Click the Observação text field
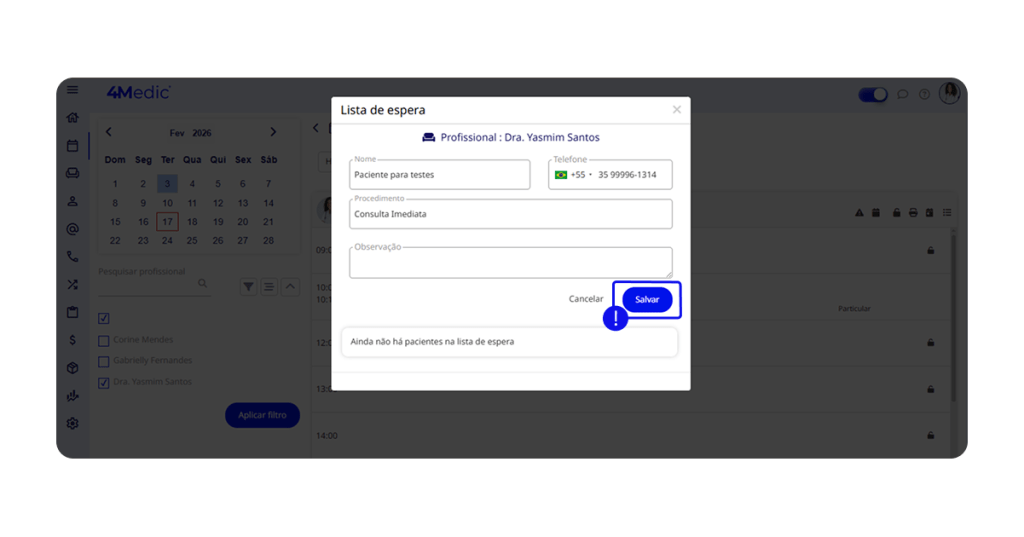 (x=510, y=263)
